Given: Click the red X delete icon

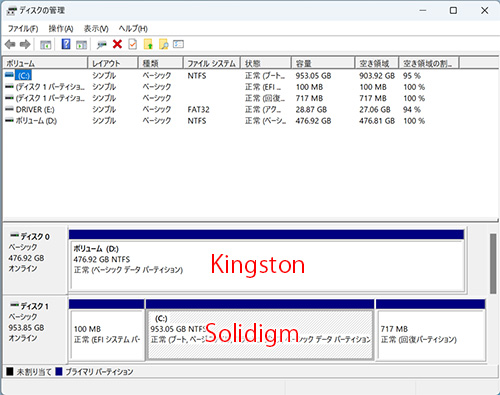Looking at the screenshot, I should (x=117, y=44).
